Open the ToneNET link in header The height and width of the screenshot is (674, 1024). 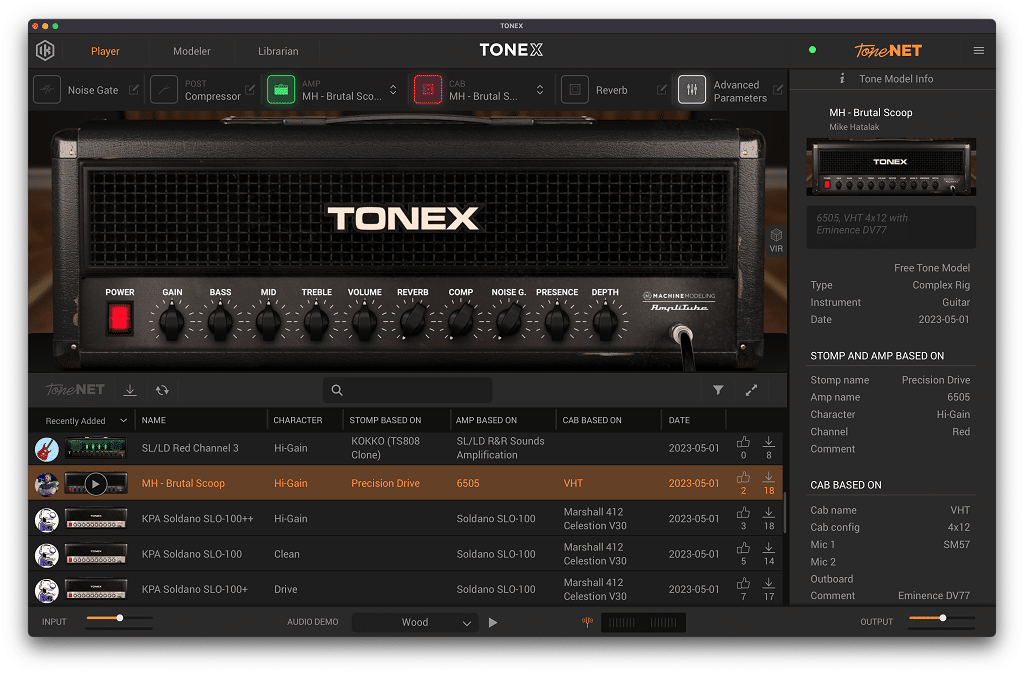888,50
